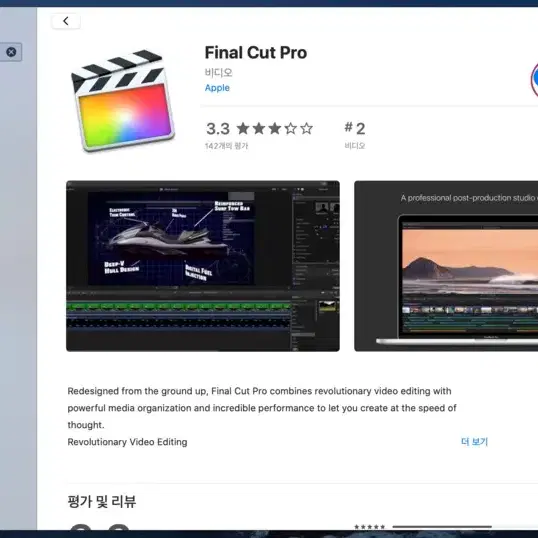Click the Final Cut Pro title text

tap(256, 53)
